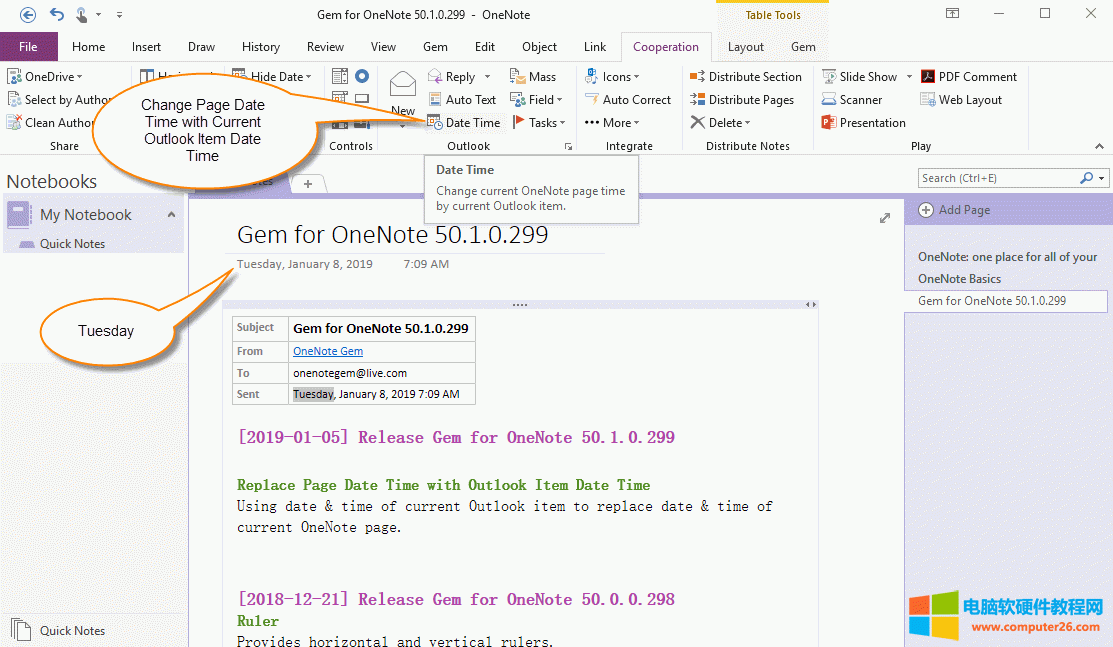Screen dimensions: 1113x647
Task: Open the Gem menu tab
Action: [435, 46]
